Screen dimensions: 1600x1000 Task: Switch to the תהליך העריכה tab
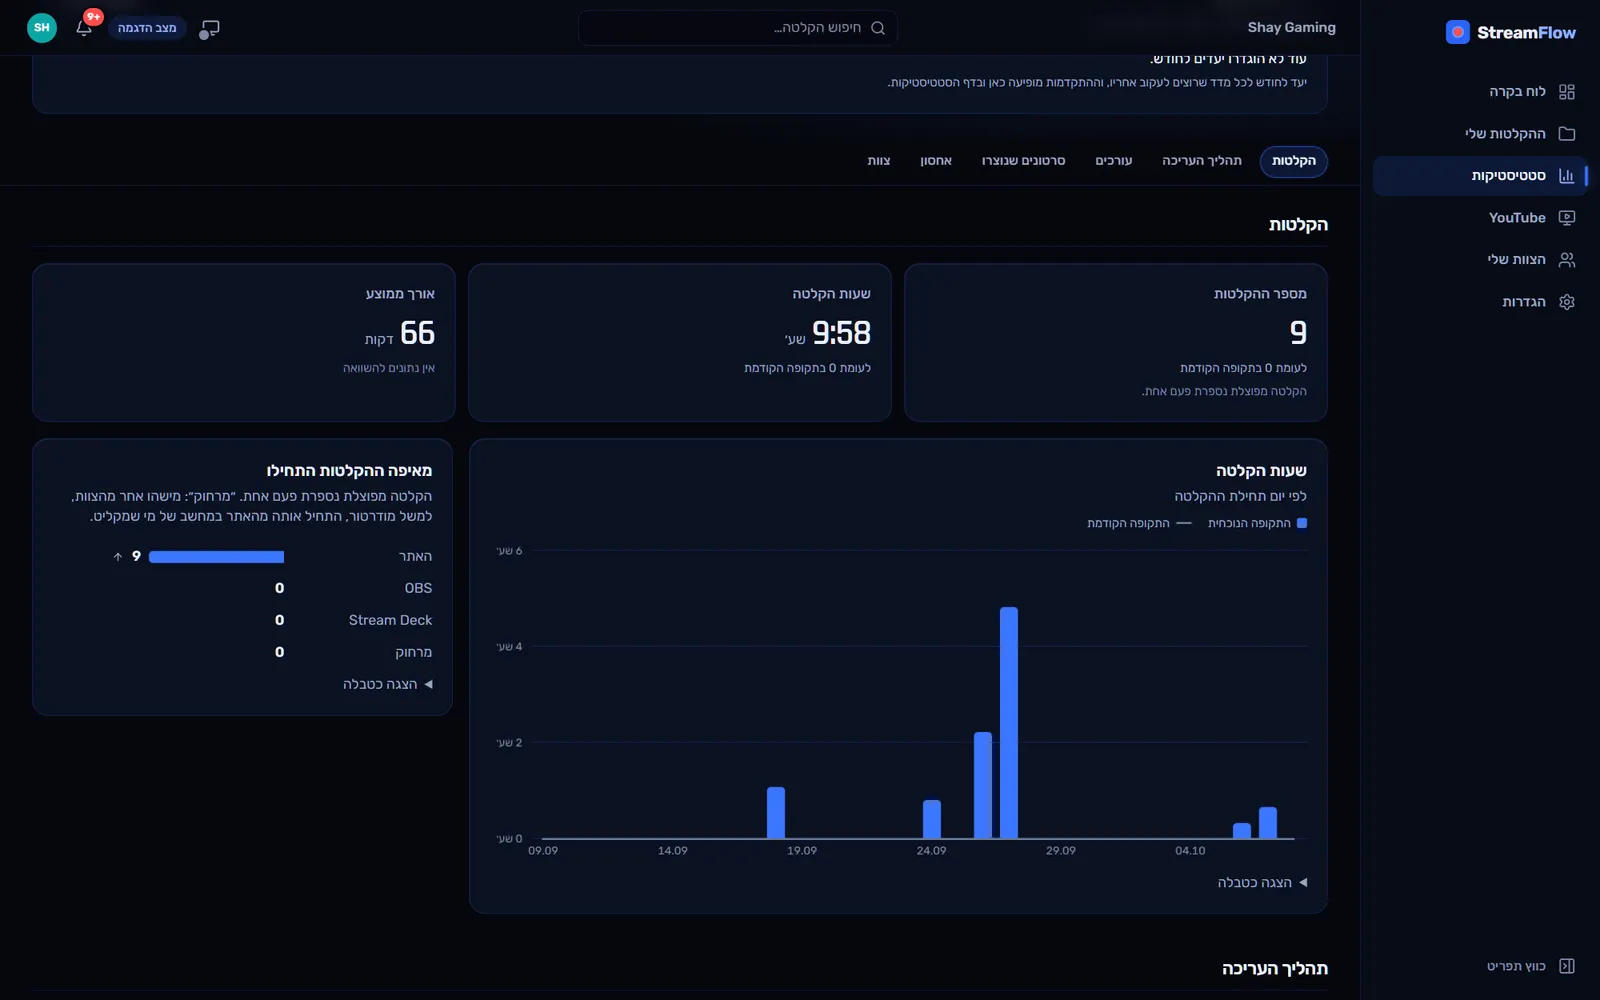[1202, 161]
